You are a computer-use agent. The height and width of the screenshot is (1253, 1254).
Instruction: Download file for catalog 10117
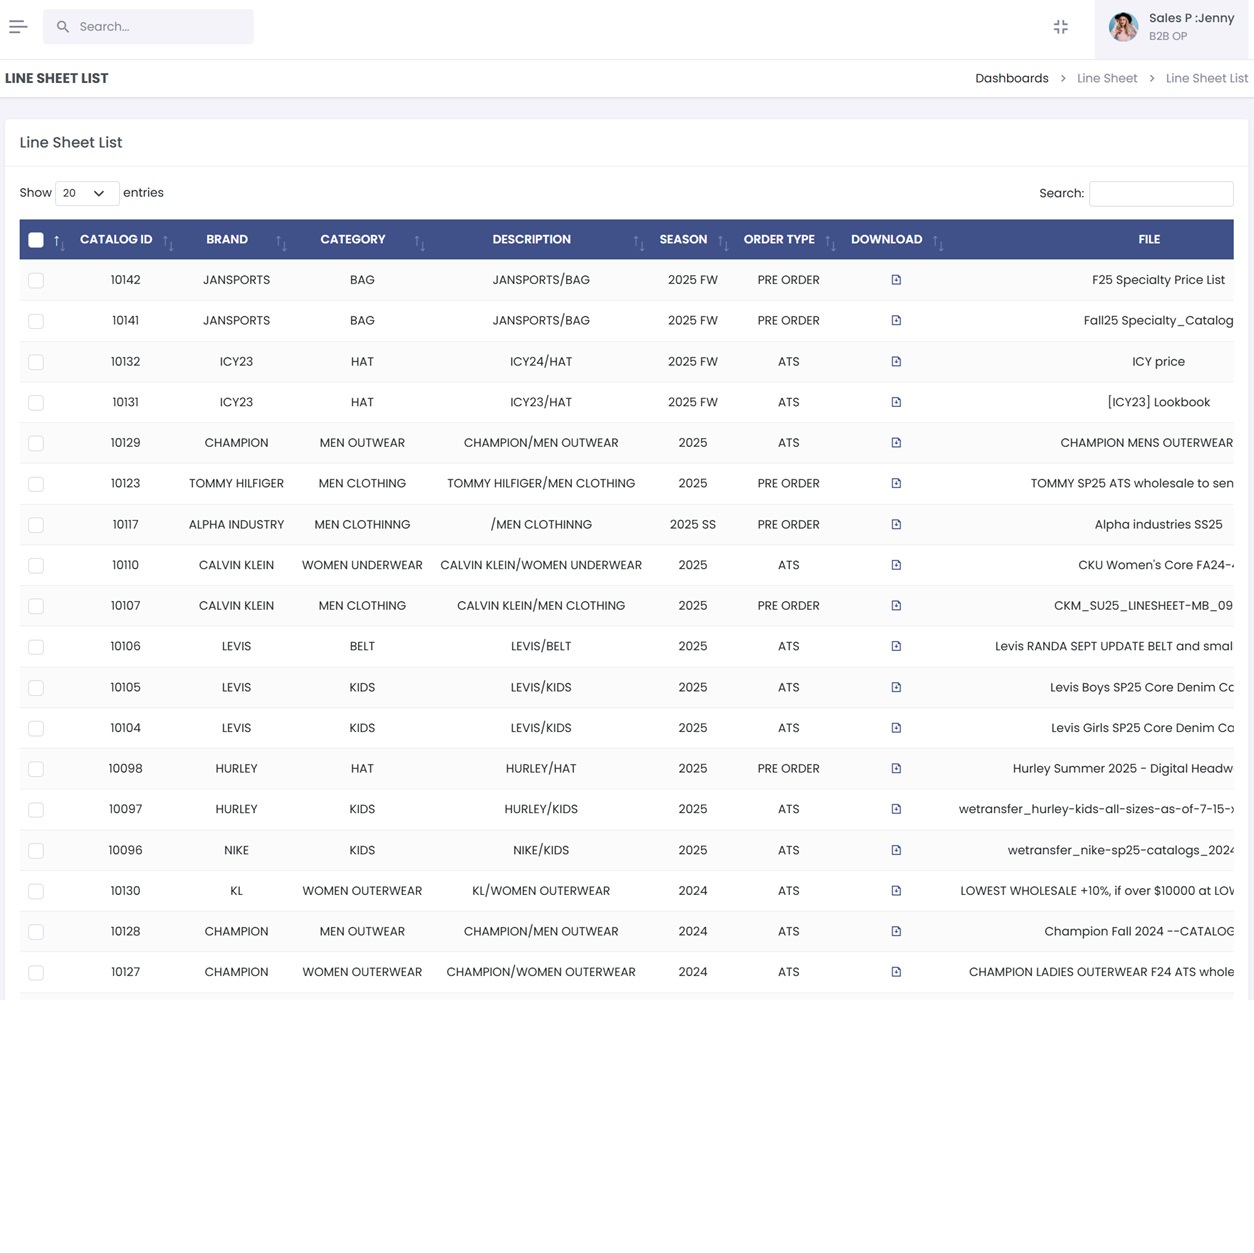point(896,524)
